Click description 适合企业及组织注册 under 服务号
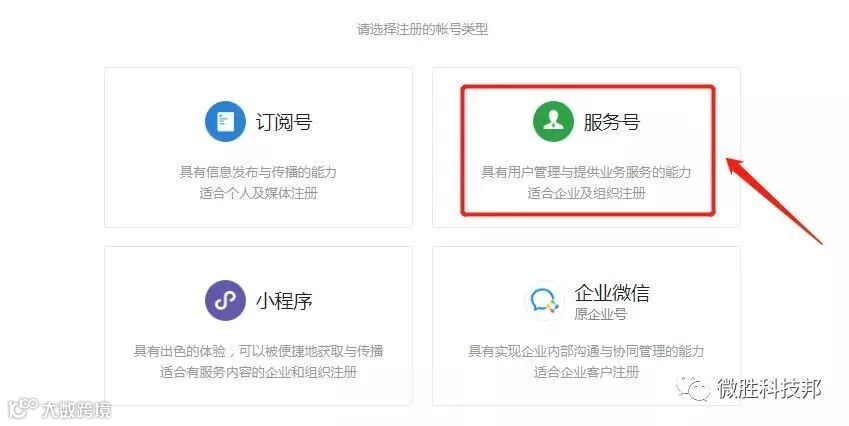Image resolution: width=849 pixels, height=426 pixels. coord(586,193)
